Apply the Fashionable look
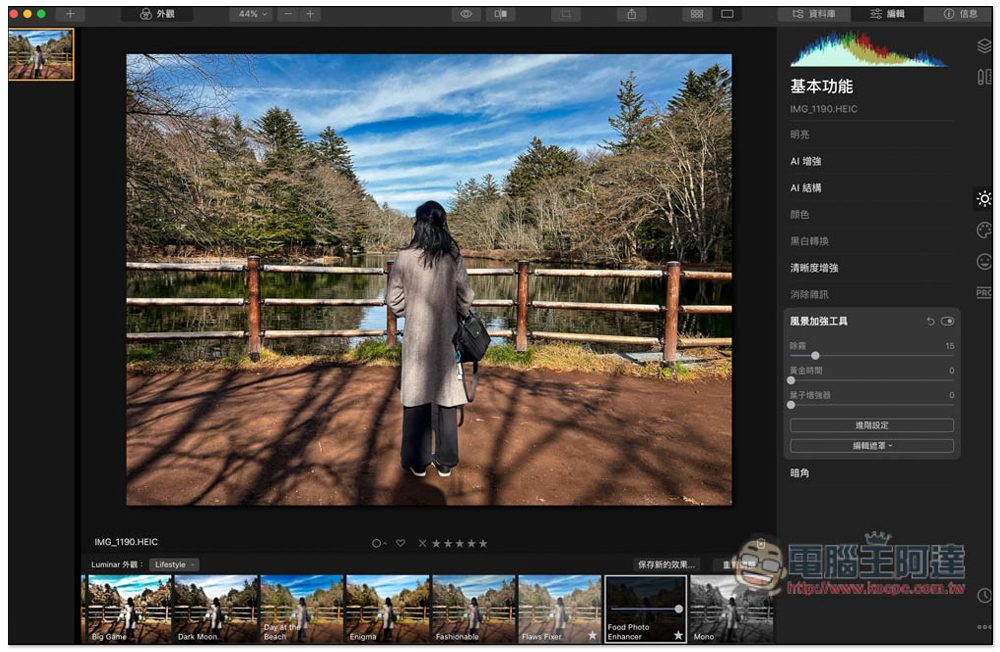Image resolution: width=1000 pixels, height=652 pixels. [474, 609]
